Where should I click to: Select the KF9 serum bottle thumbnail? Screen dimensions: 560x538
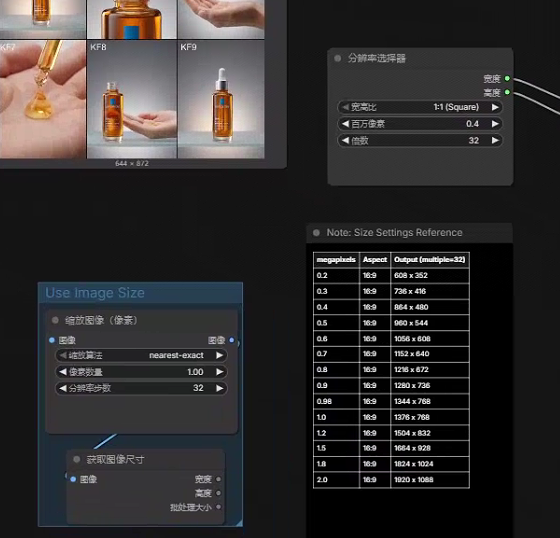(x=221, y=99)
